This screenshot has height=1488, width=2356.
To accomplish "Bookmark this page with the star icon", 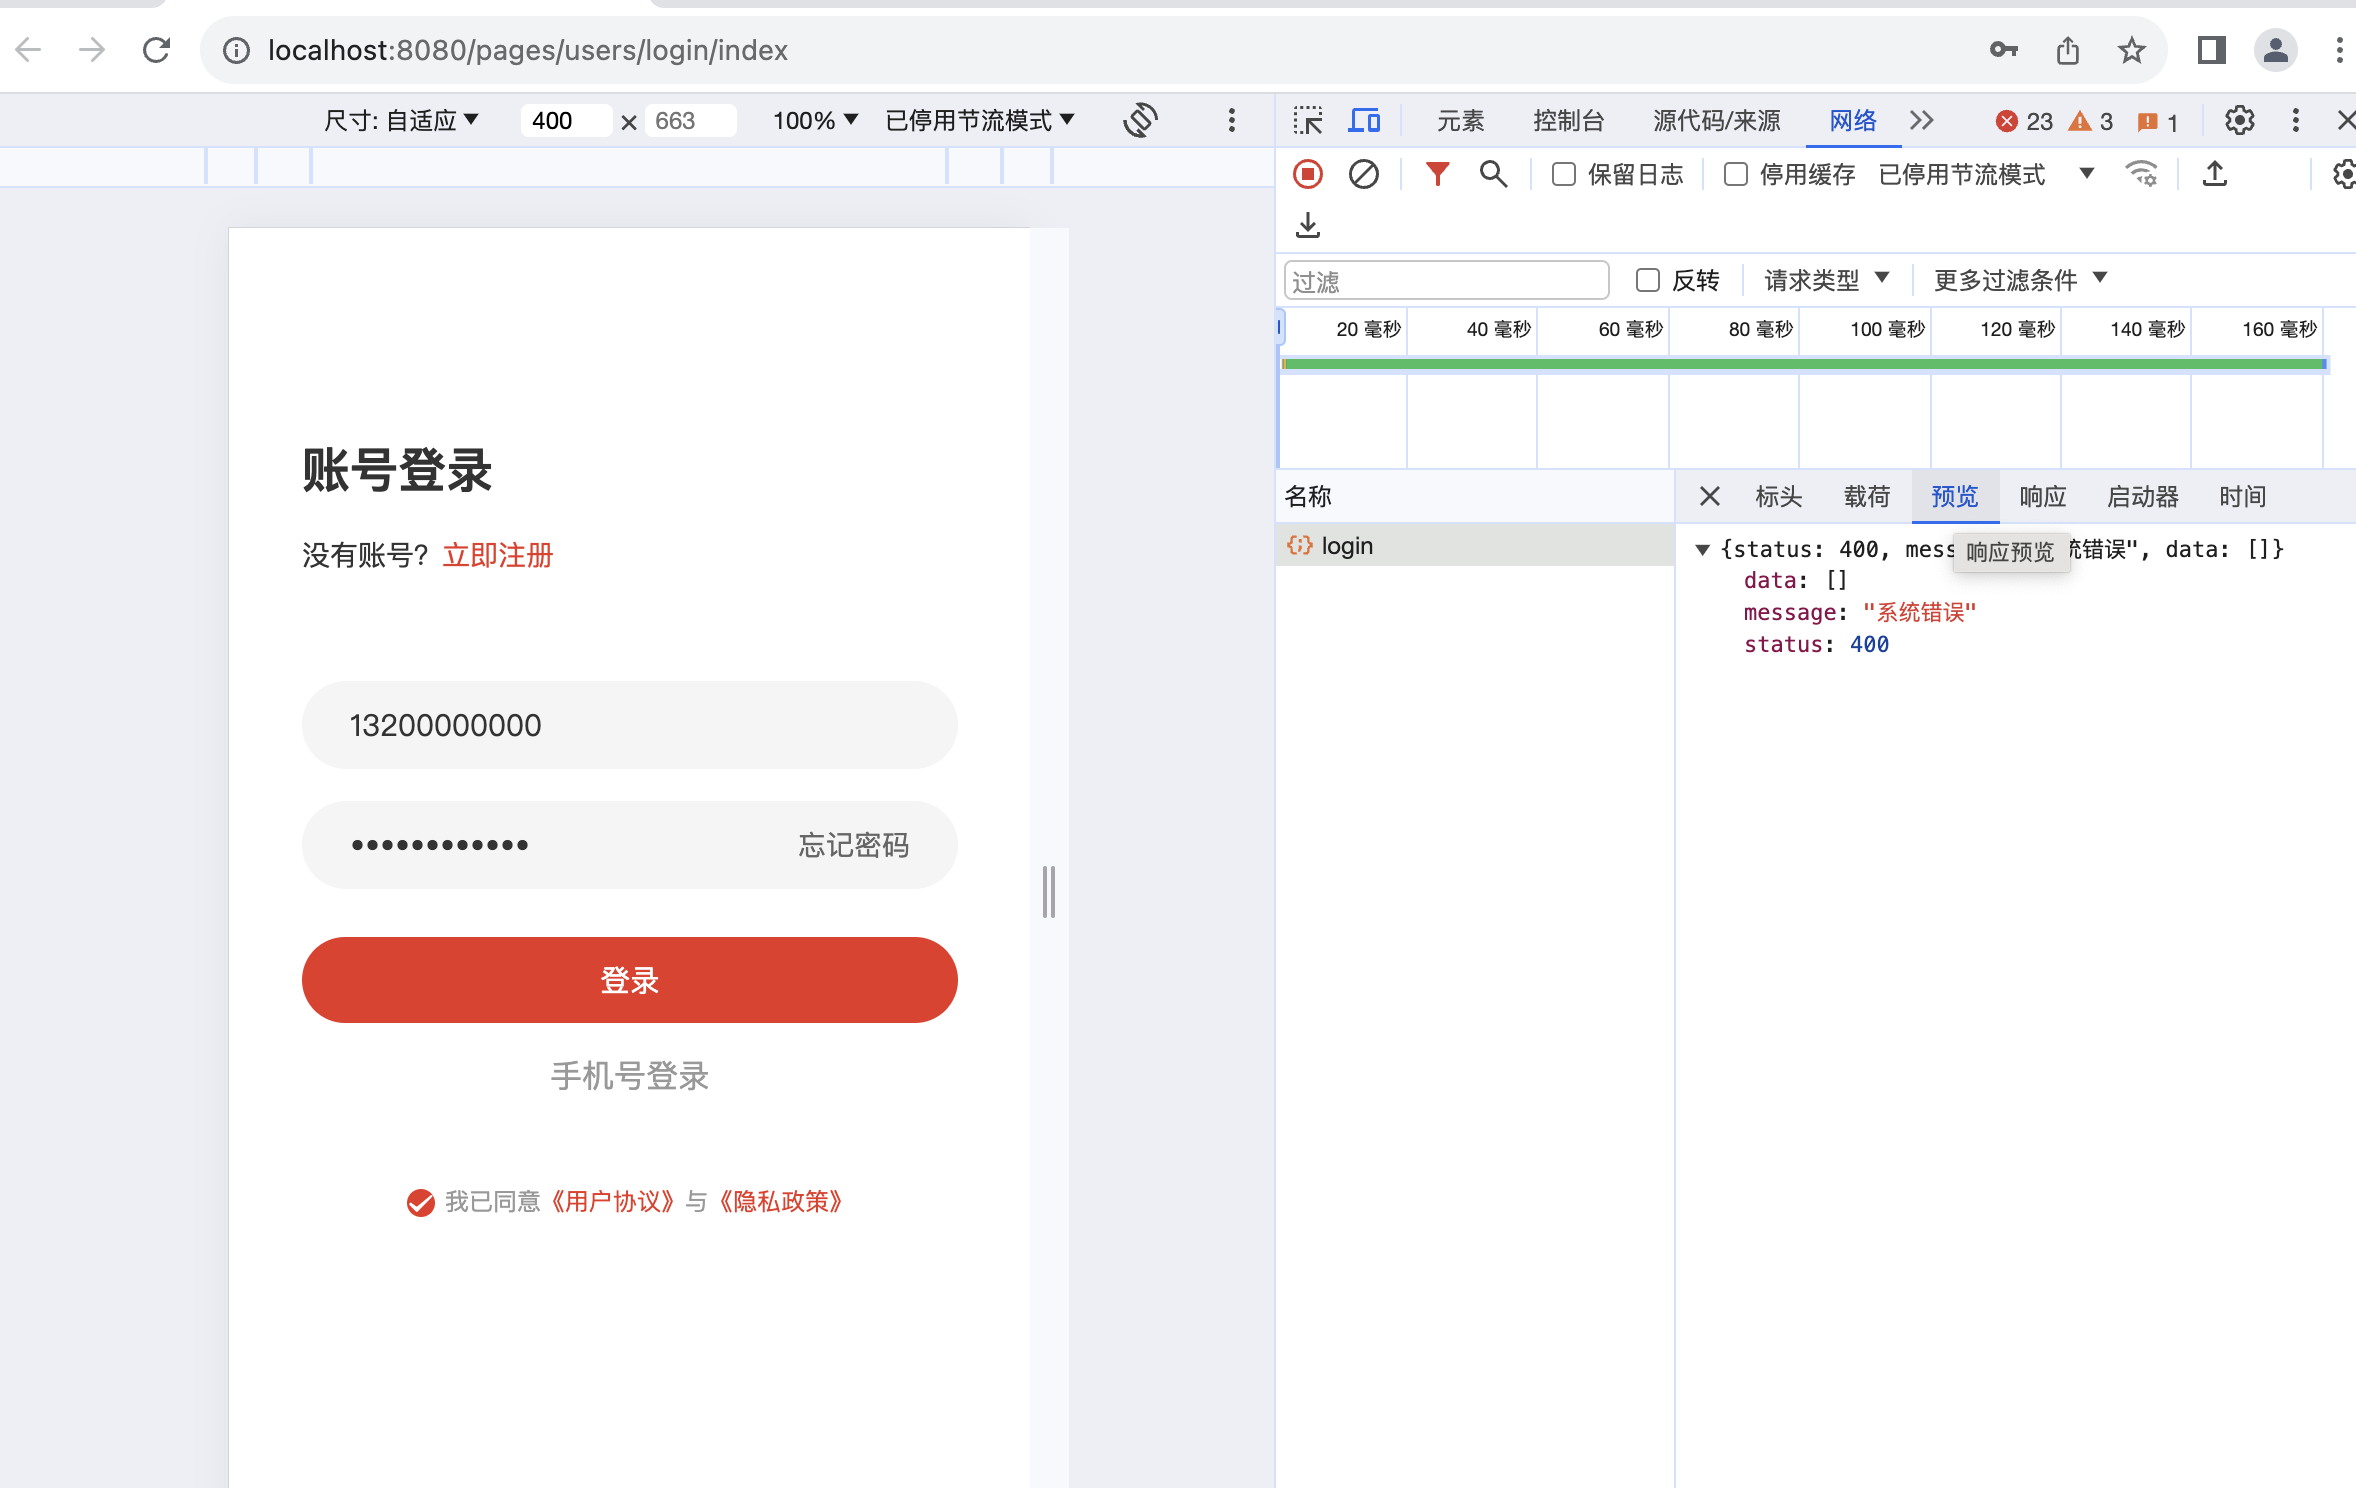I will [x=2131, y=50].
